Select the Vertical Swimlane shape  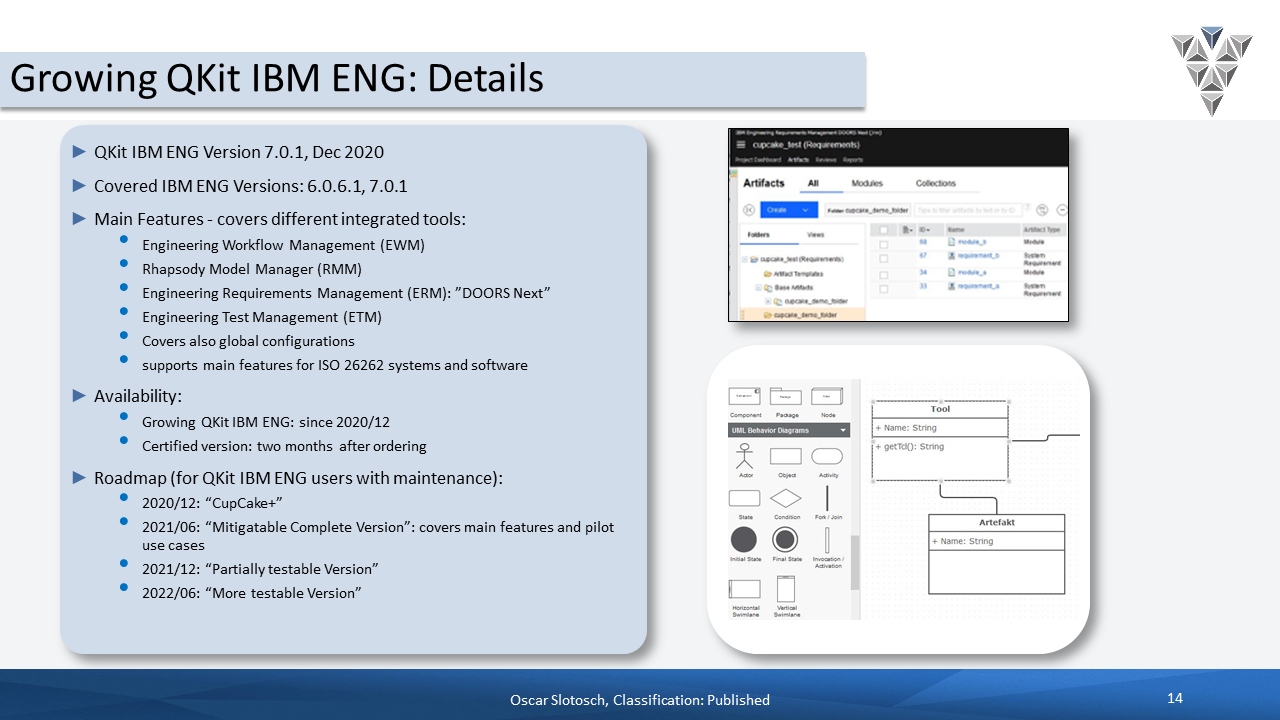(786, 589)
